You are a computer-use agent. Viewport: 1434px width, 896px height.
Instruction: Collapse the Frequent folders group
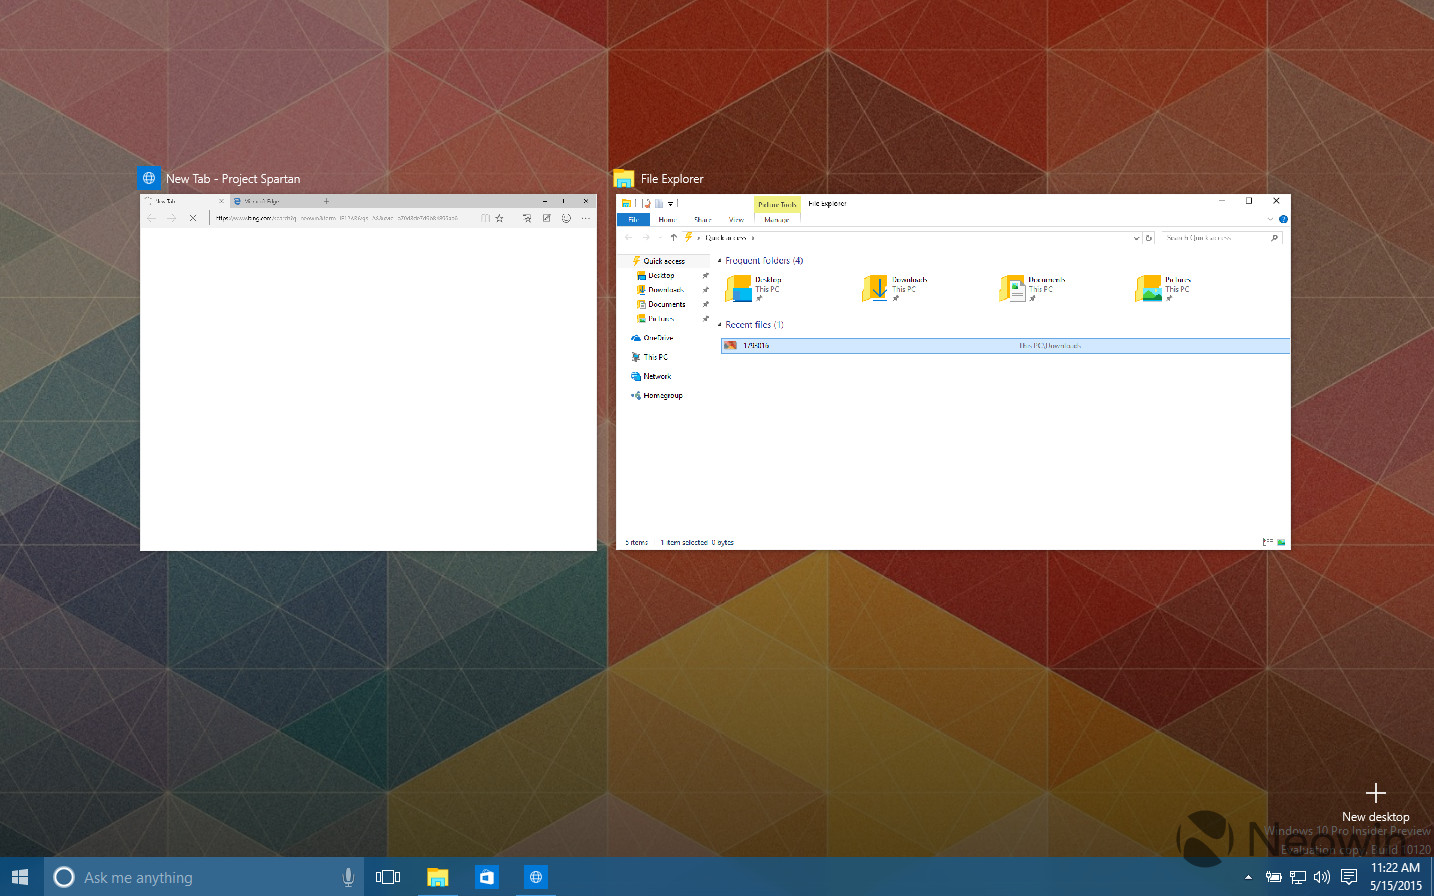(x=720, y=261)
